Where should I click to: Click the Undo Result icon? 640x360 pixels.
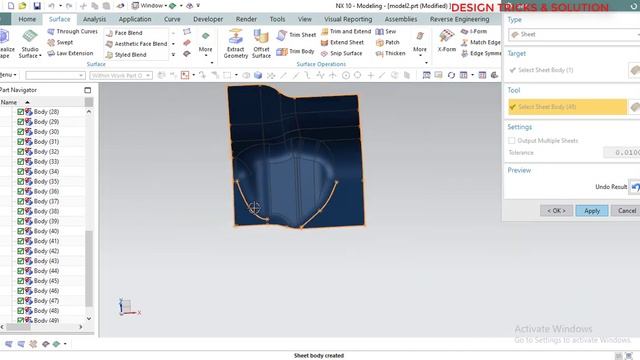coord(635,187)
